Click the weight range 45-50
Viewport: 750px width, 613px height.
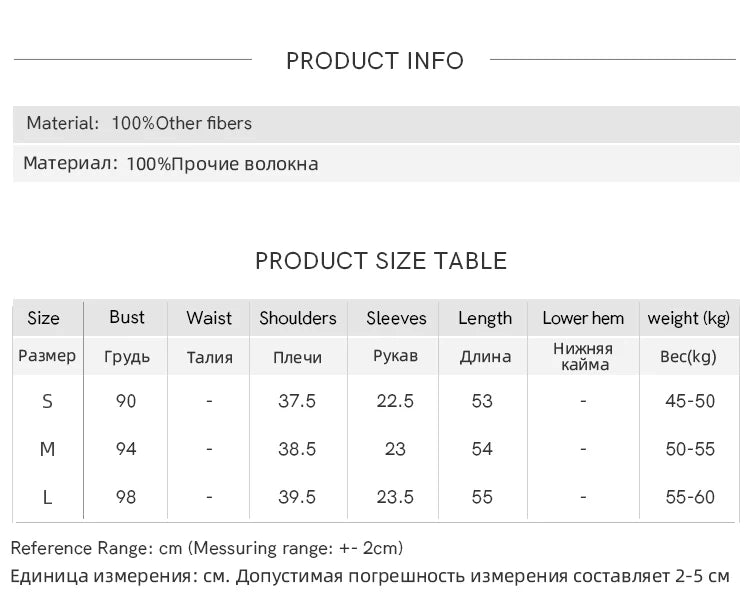690,401
